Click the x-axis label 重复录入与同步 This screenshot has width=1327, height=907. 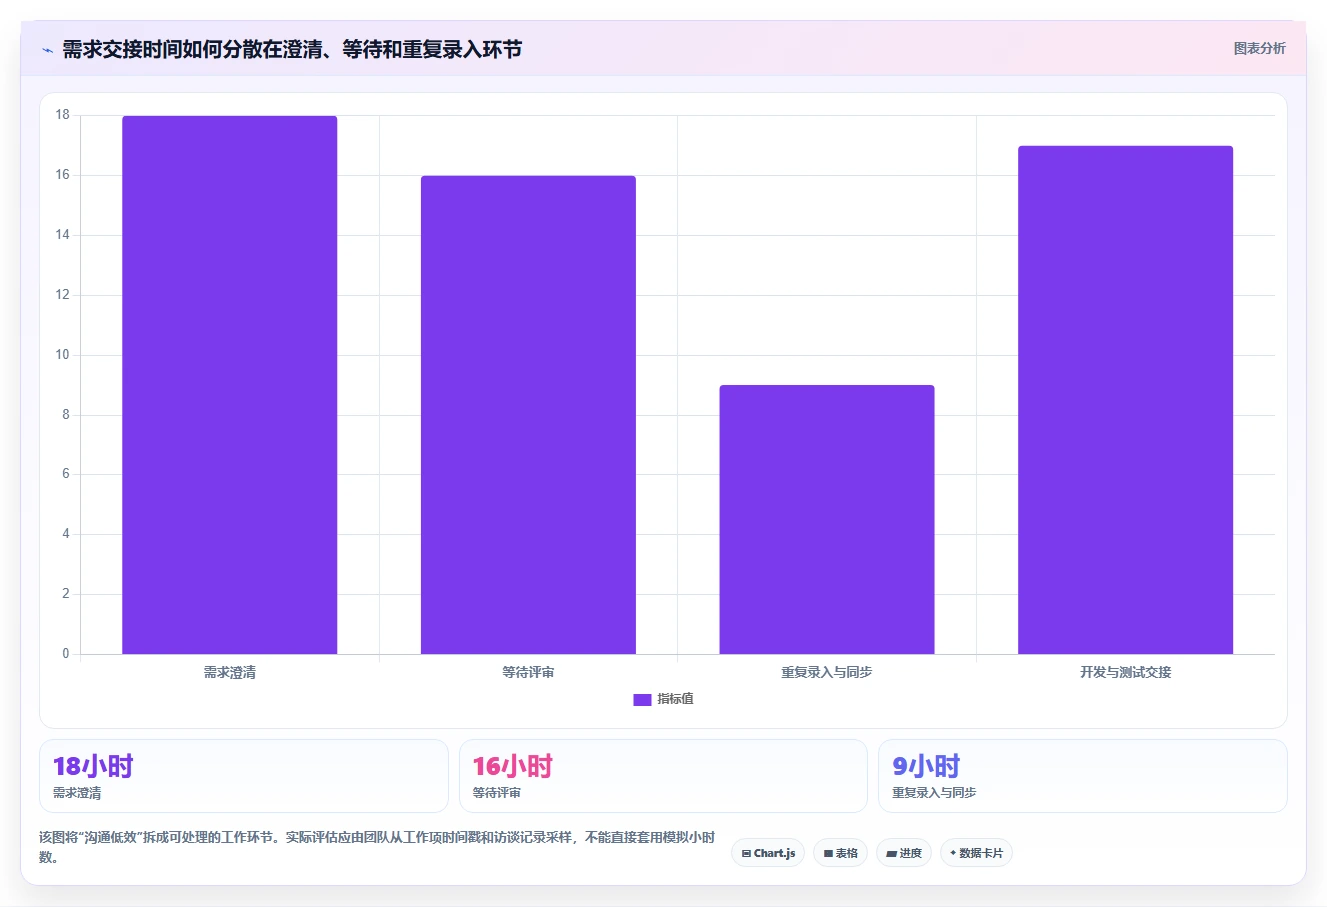click(827, 672)
